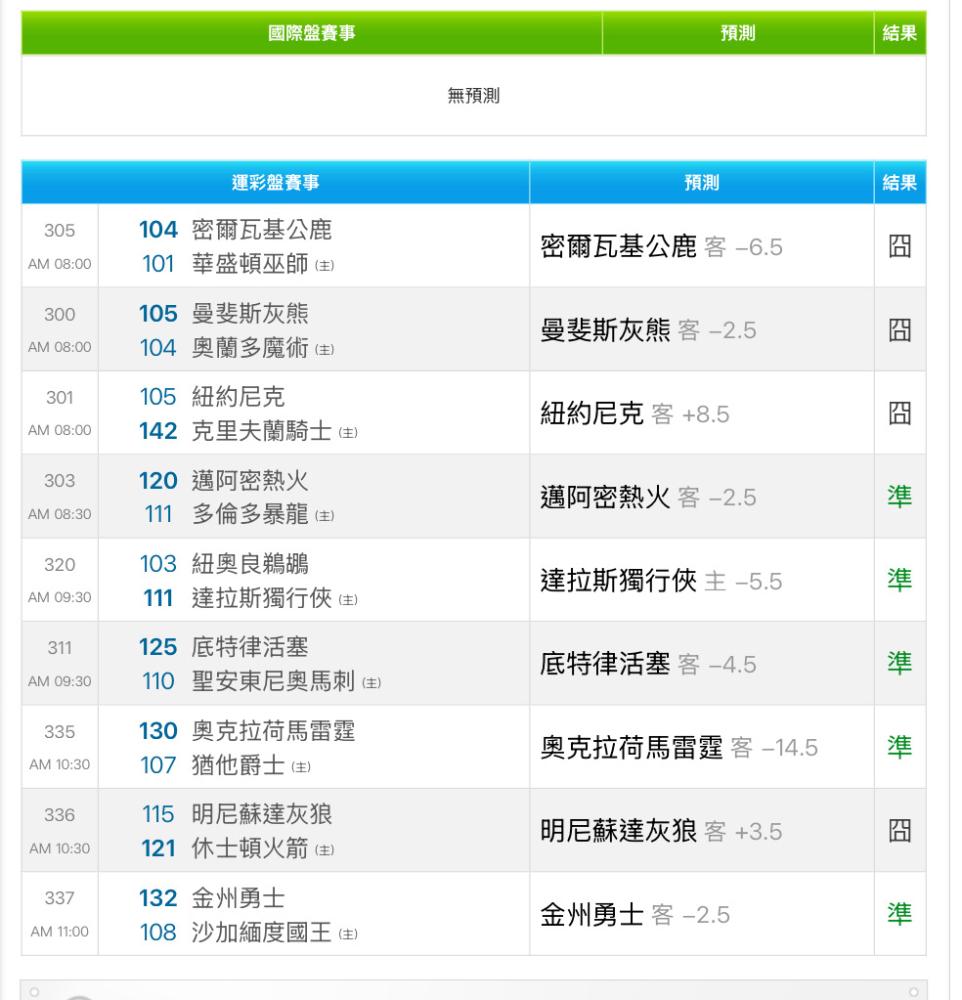Click prediction 曼斐斯灰熊 客 -2.5
Screen dimensions: 962x1000
click(x=648, y=330)
